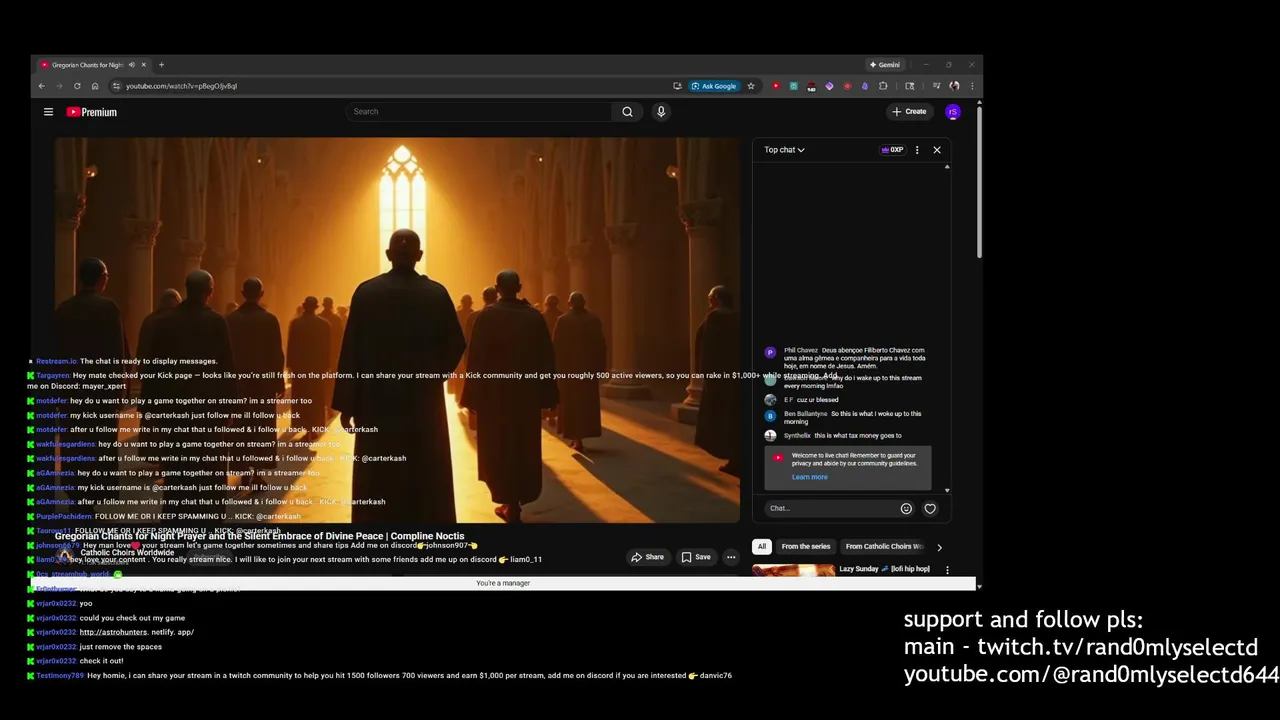
Task: Start voice search with the microphone icon
Action: (x=661, y=112)
